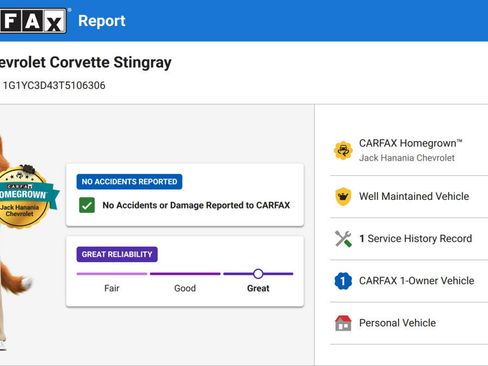Click the Chevrolet Corvette Stingray title
The width and height of the screenshot is (488, 366).
85,62
